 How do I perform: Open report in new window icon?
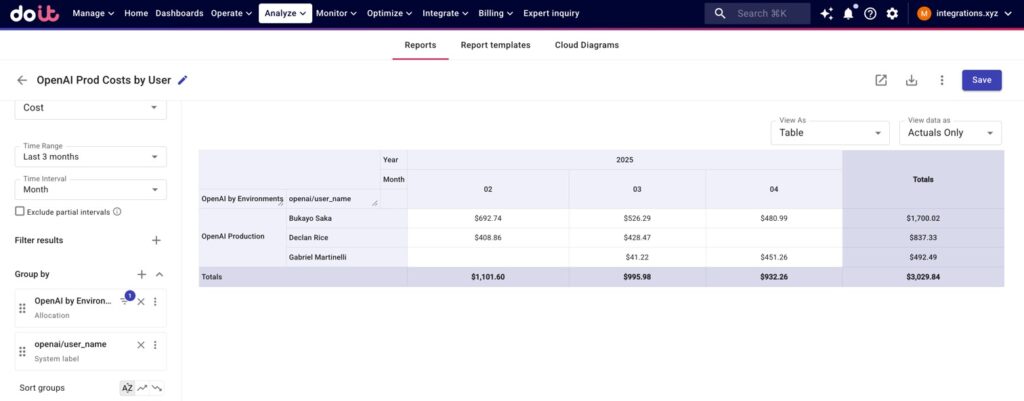pyautogui.click(x=881, y=80)
